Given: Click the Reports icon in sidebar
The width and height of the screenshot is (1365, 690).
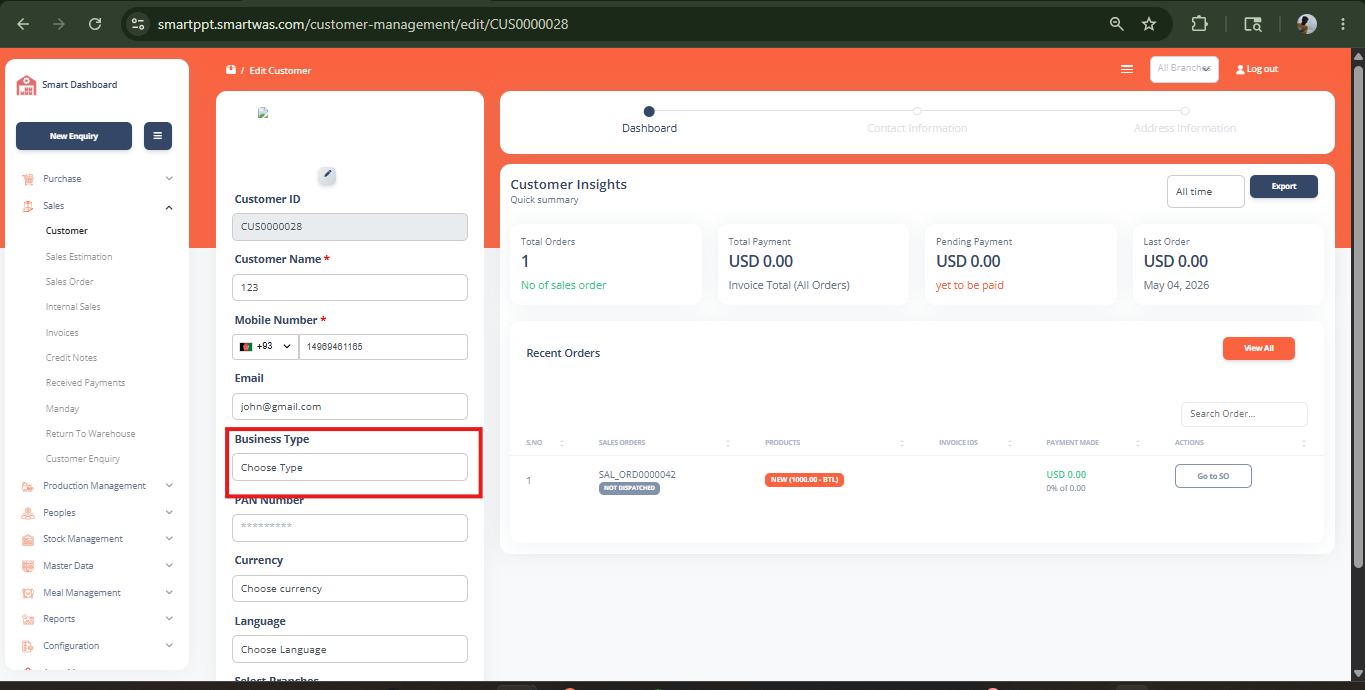Looking at the screenshot, I should 28,619.
